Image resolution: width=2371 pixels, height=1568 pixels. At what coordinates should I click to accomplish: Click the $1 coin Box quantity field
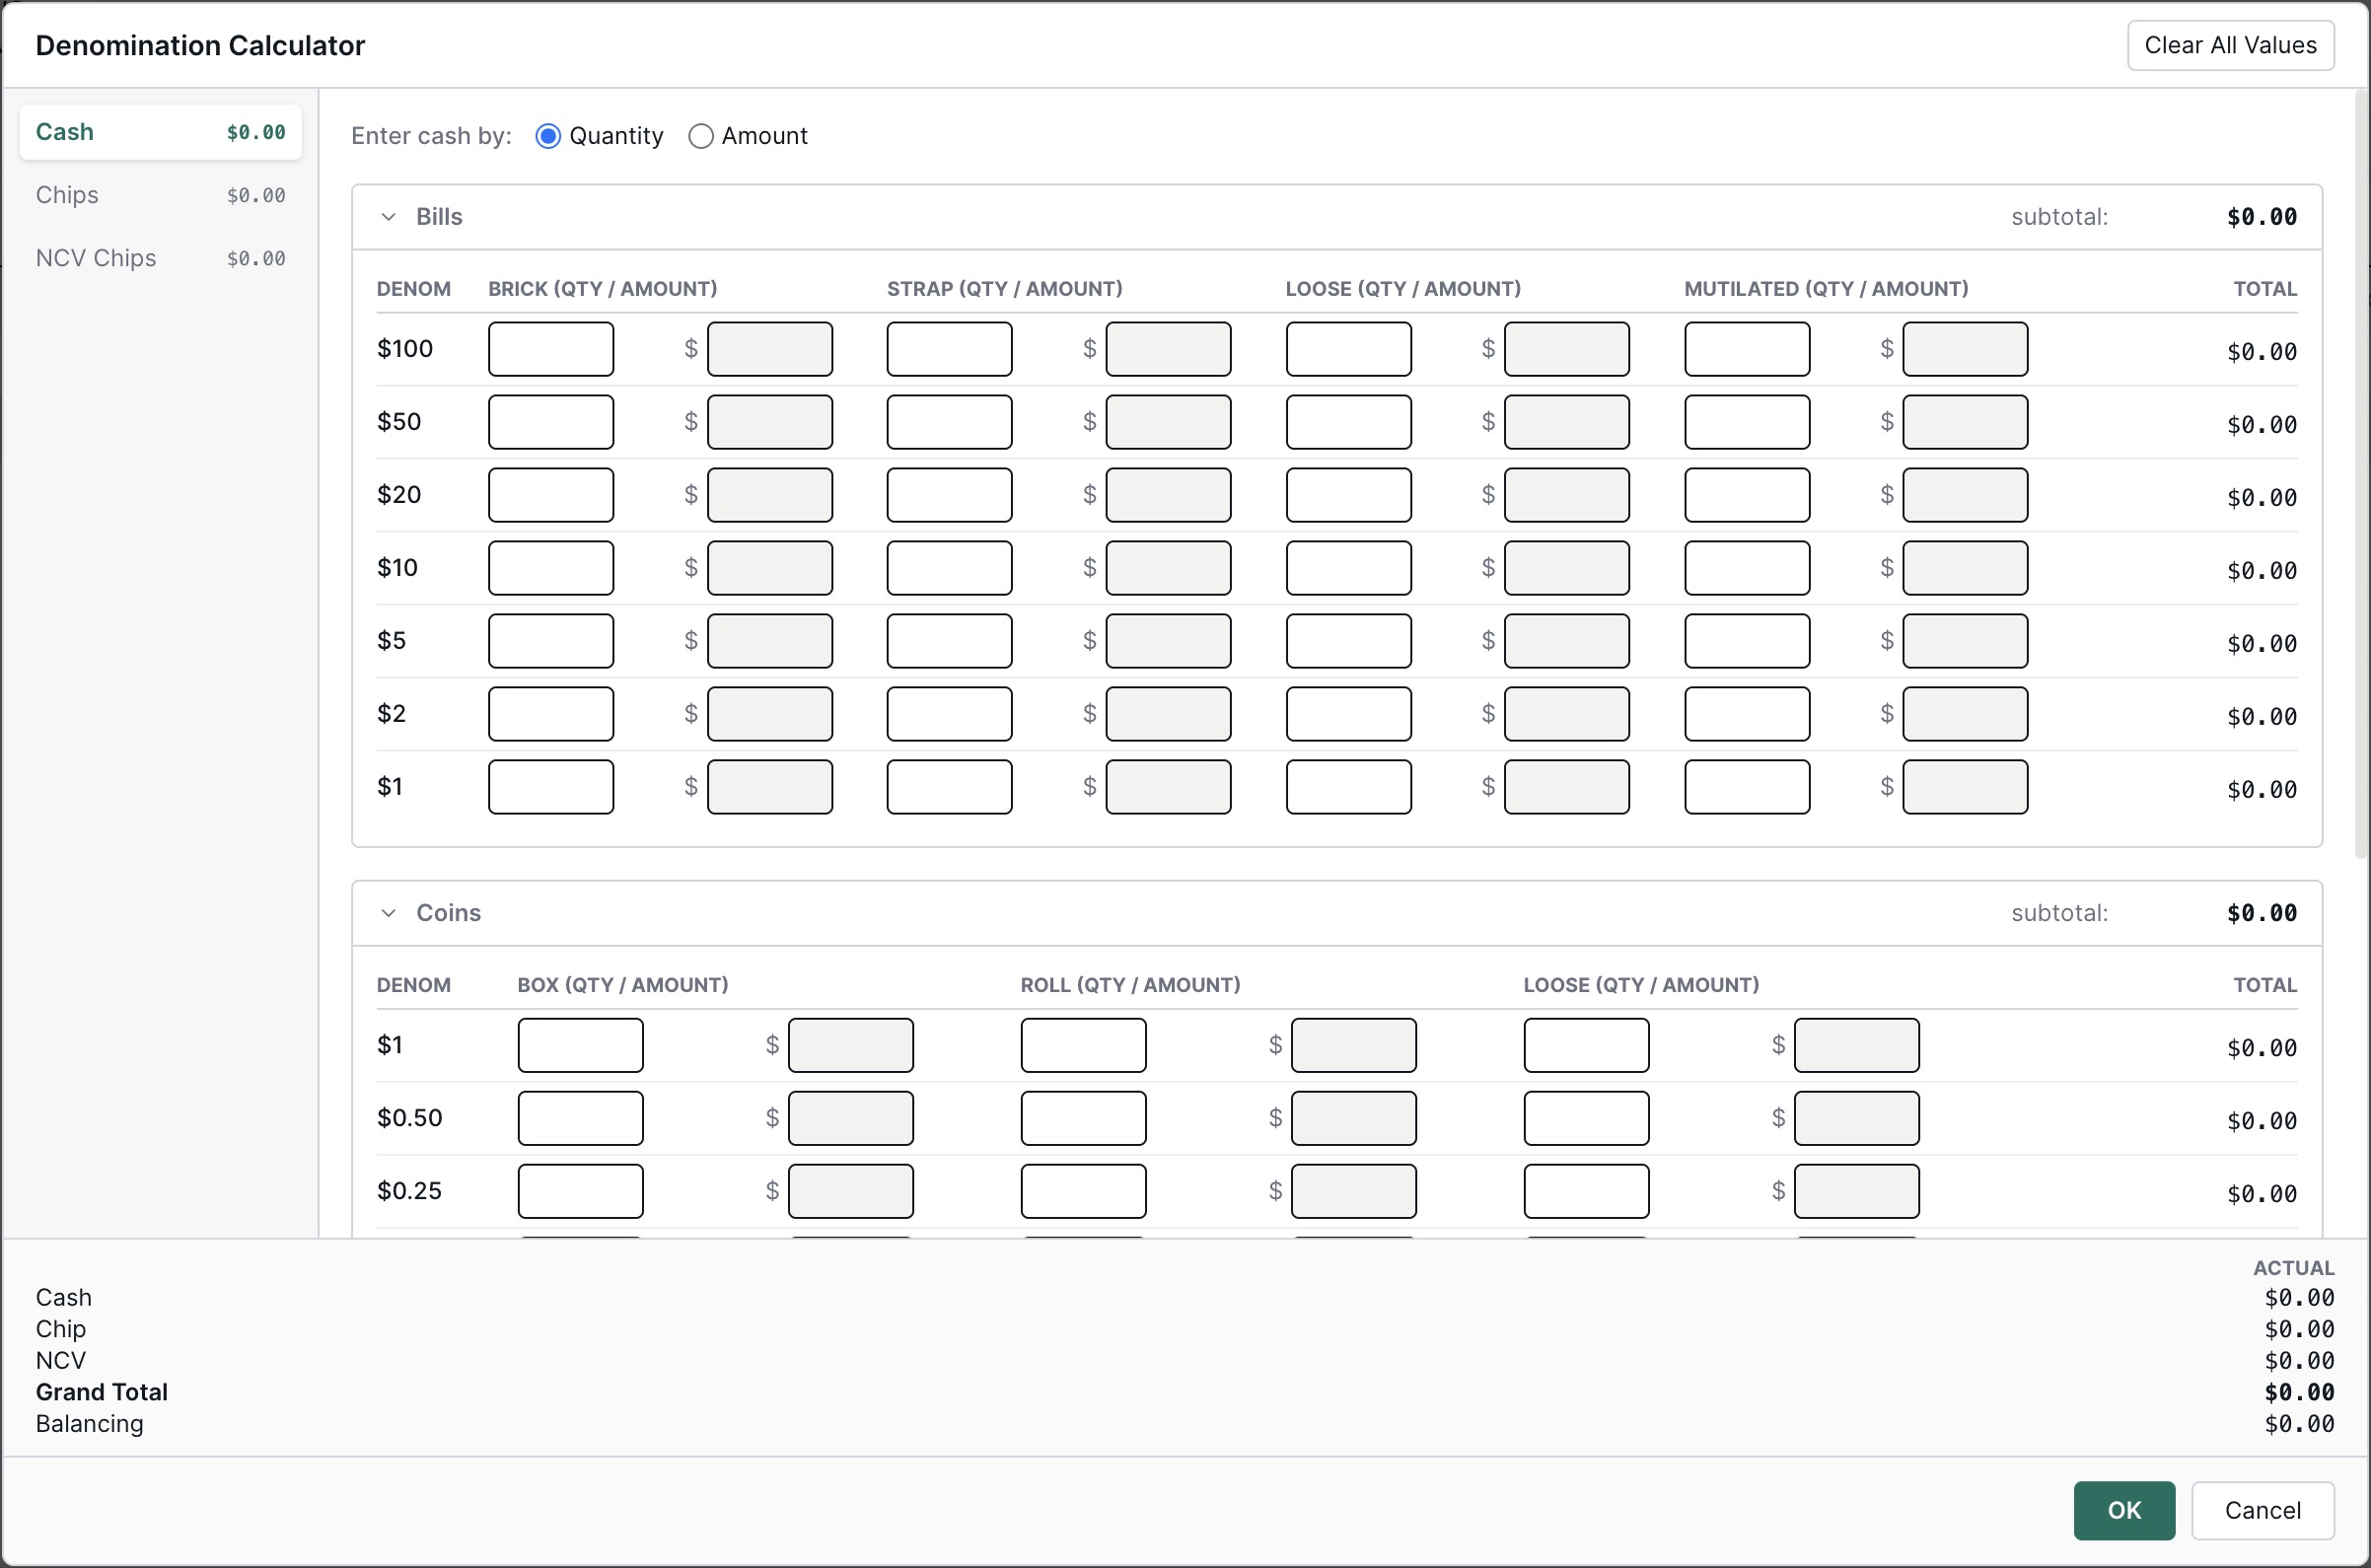[x=580, y=1045]
